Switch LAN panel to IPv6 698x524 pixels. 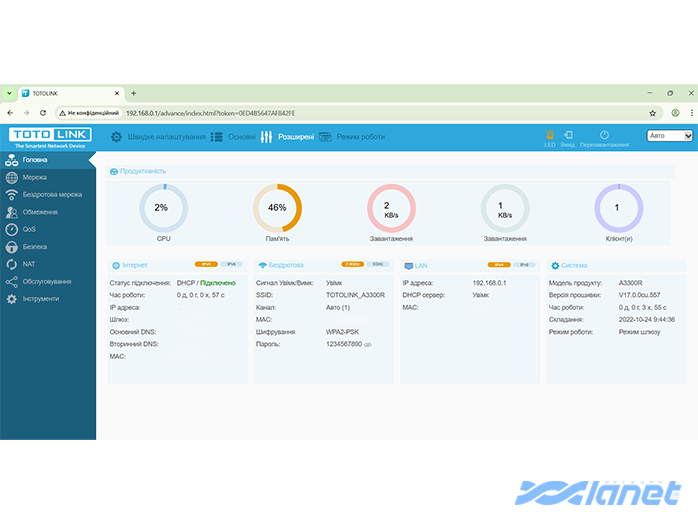pyautogui.click(x=524, y=265)
